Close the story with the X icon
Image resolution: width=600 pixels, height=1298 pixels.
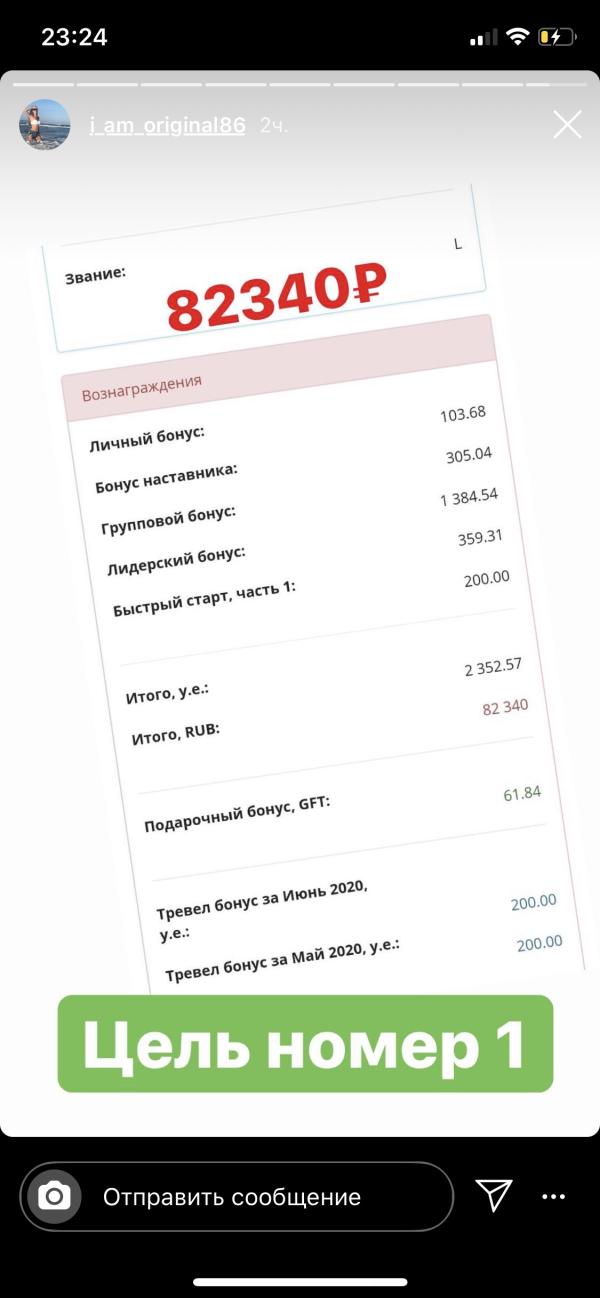pos(567,124)
